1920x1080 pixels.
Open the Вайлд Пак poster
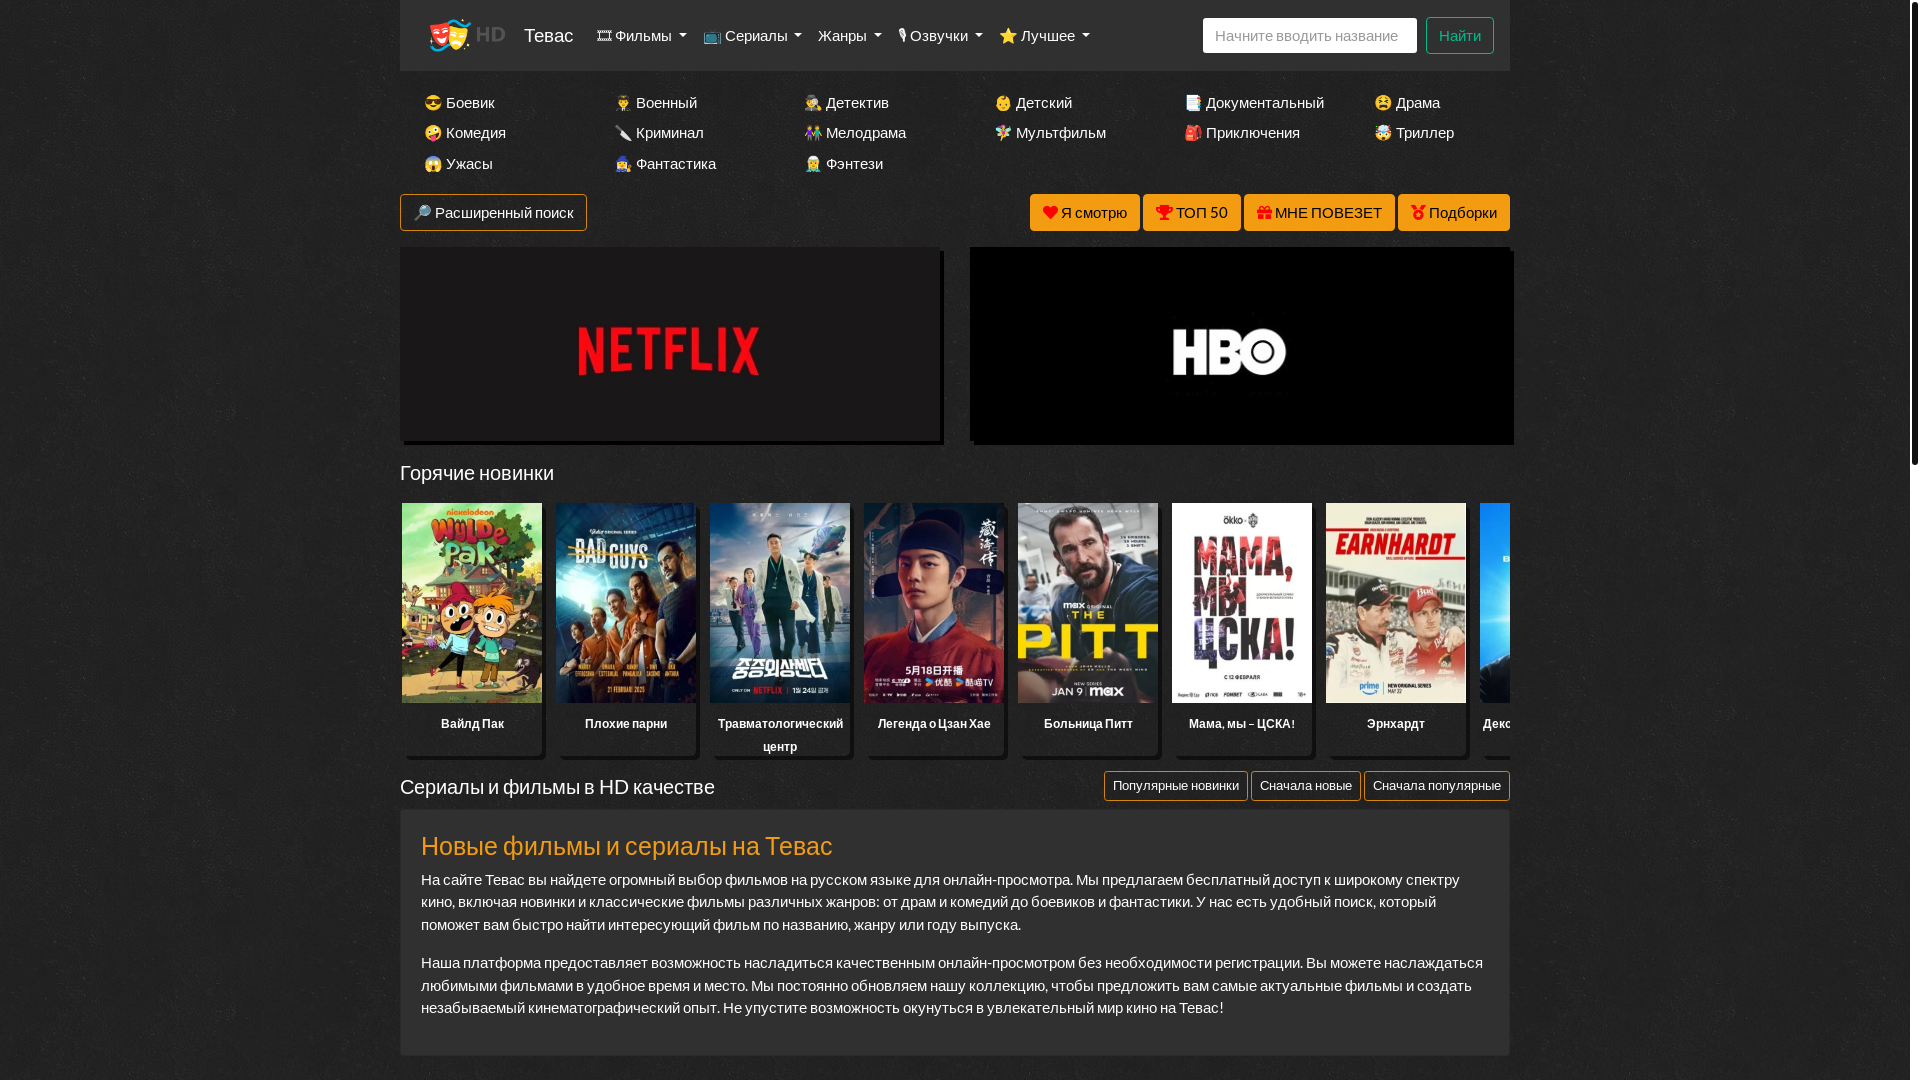click(x=472, y=603)
